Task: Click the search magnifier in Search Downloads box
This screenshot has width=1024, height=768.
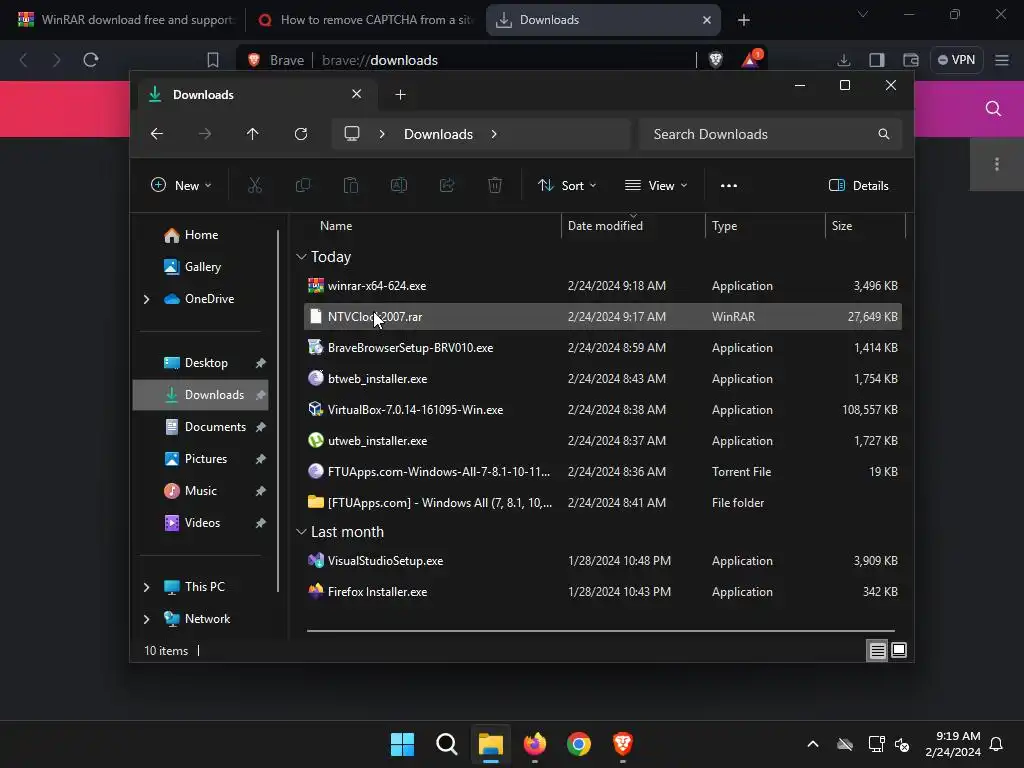Action: point(884,134)
